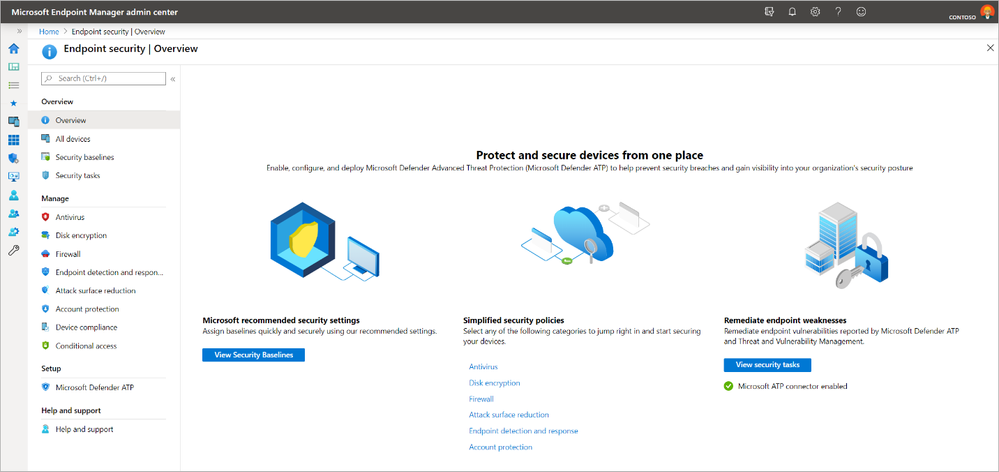The image size is (999, 472).
Task: Click the View Security Baselines button
Action: [x=254, y=355]
